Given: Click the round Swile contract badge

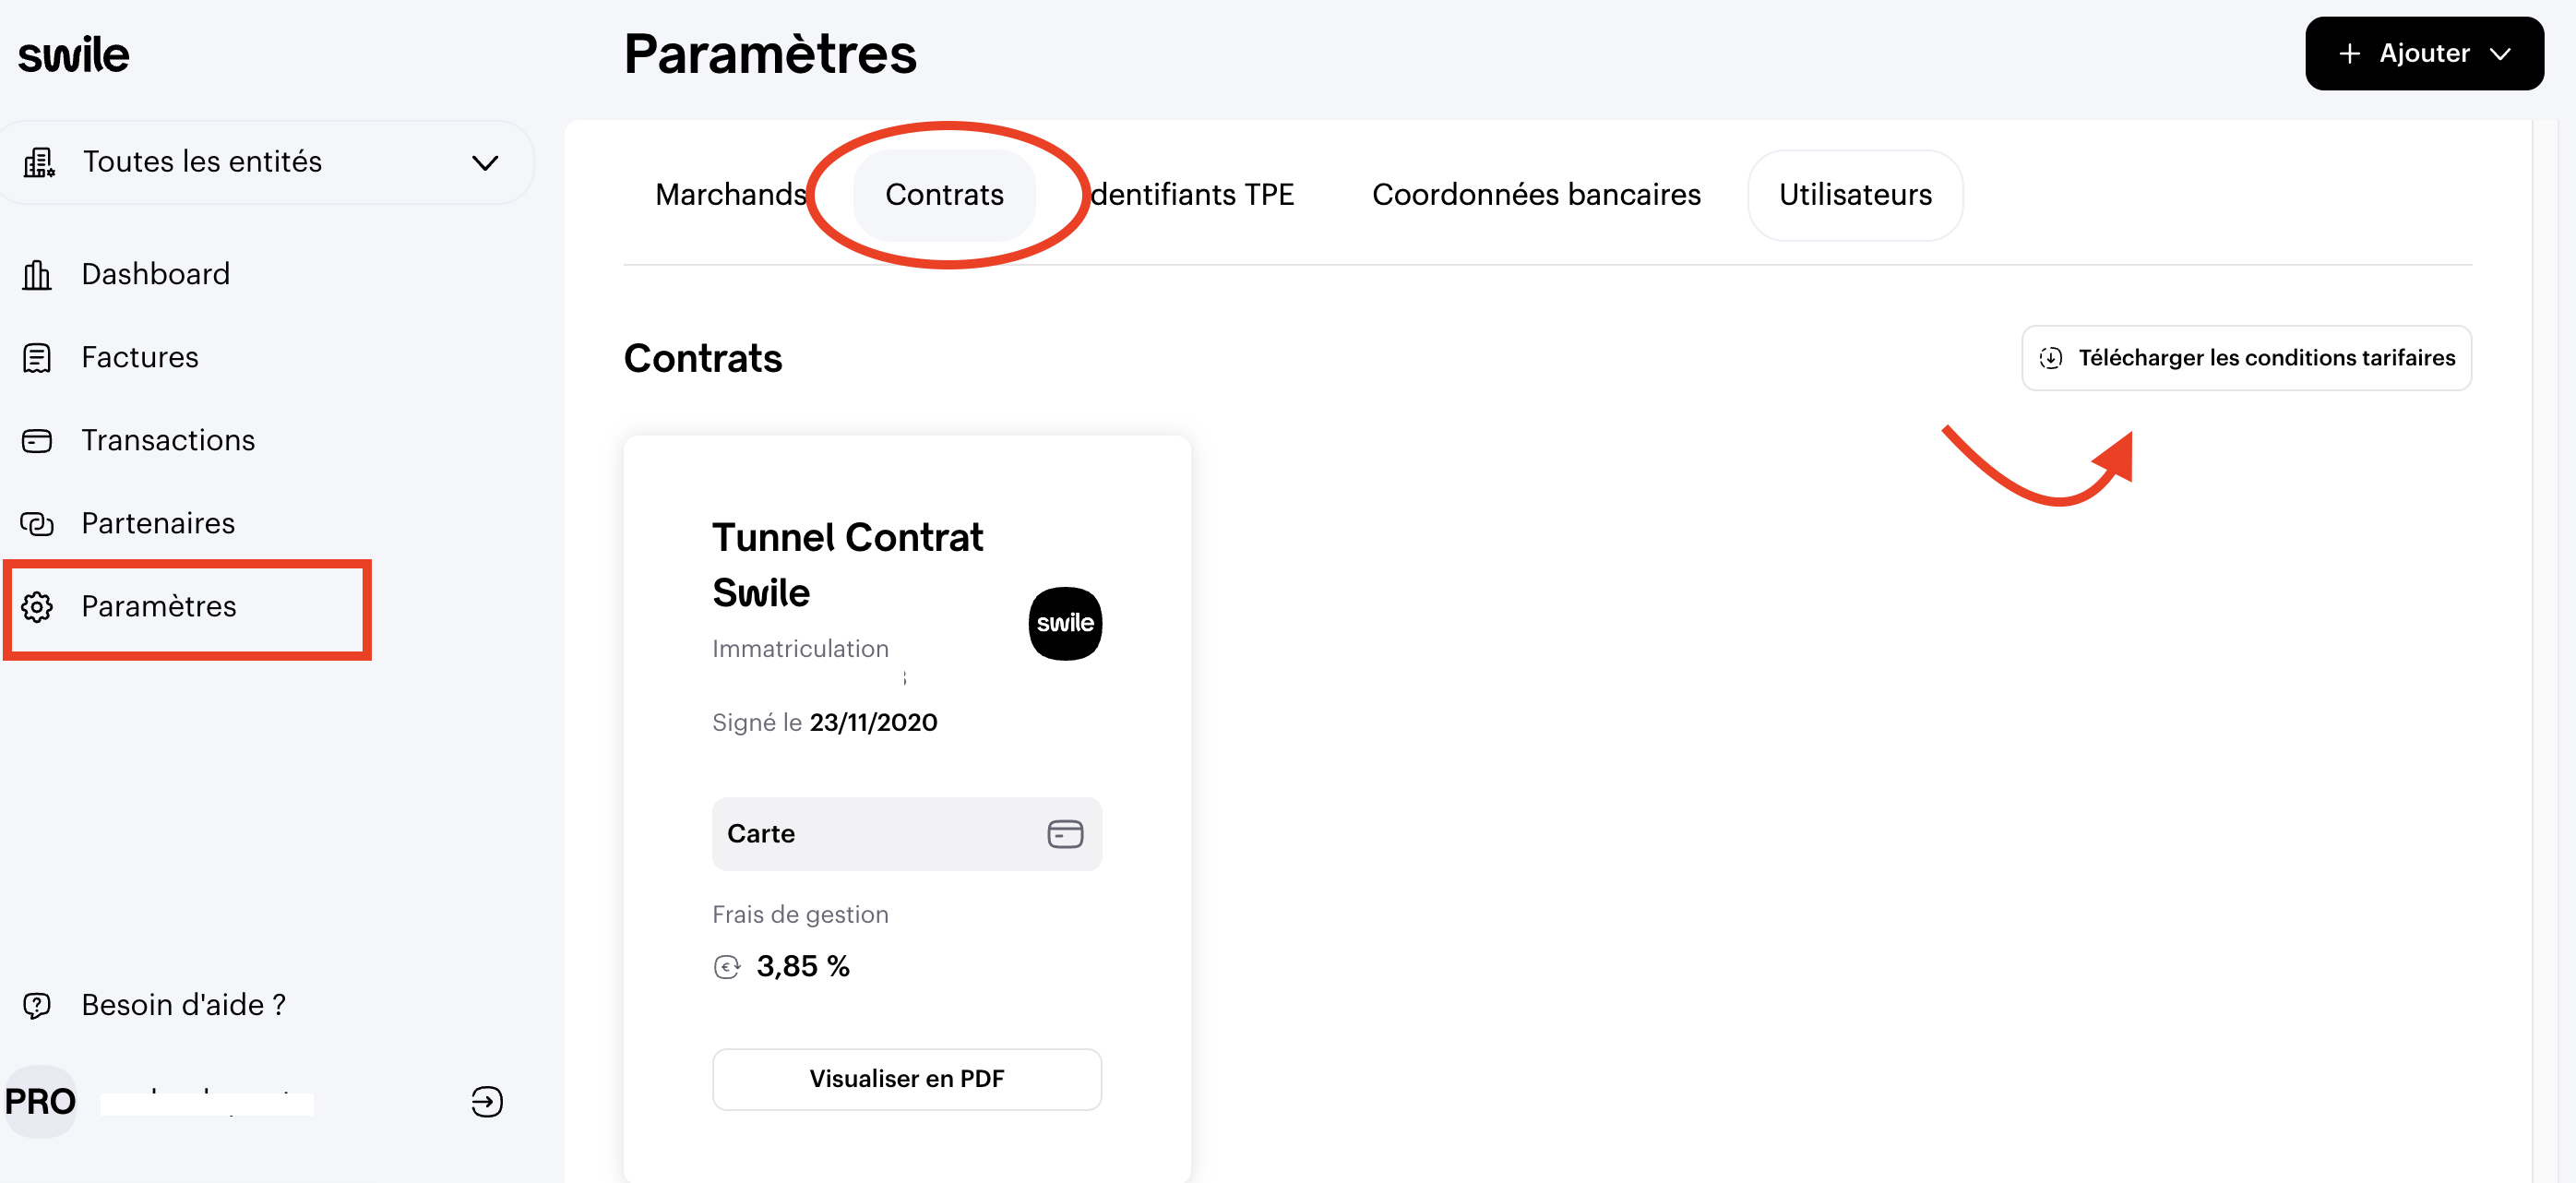Looking at the screenshot, I should pyautogui.click(x=1064, y=623).
